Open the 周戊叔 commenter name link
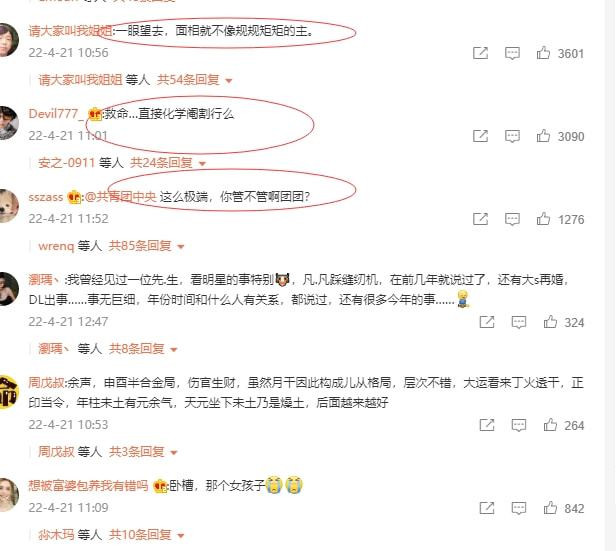This screenshot has height=551, width=616. point(46,383)
